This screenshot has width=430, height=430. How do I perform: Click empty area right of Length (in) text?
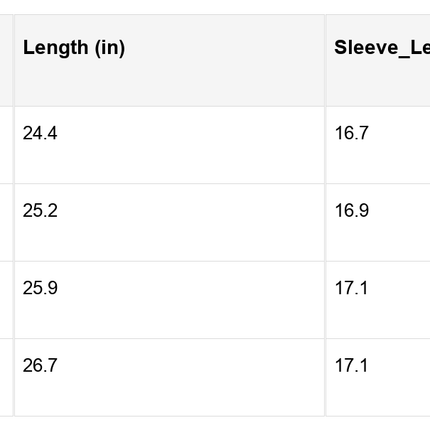225,60
